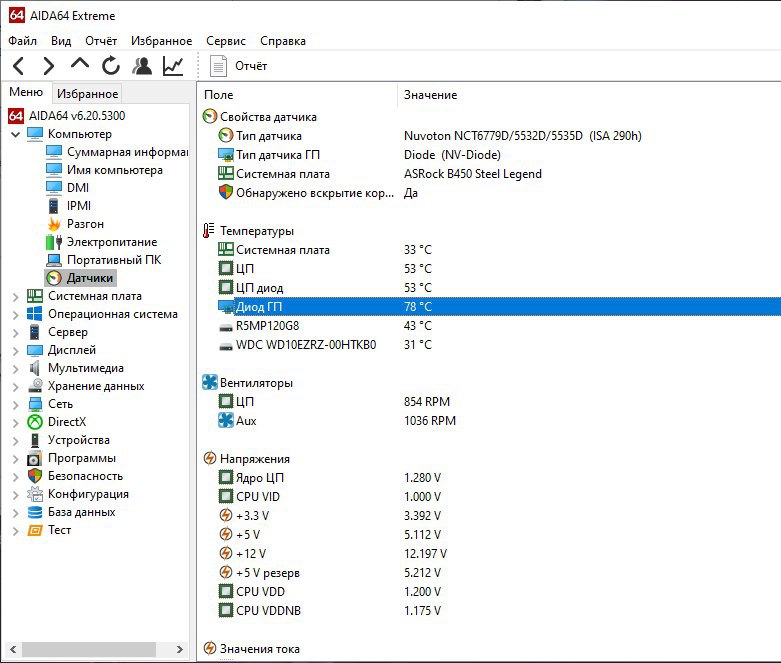Screen dimensions: 781x663
Task: Sort by the Поле column header
Action: click(298, 95)
